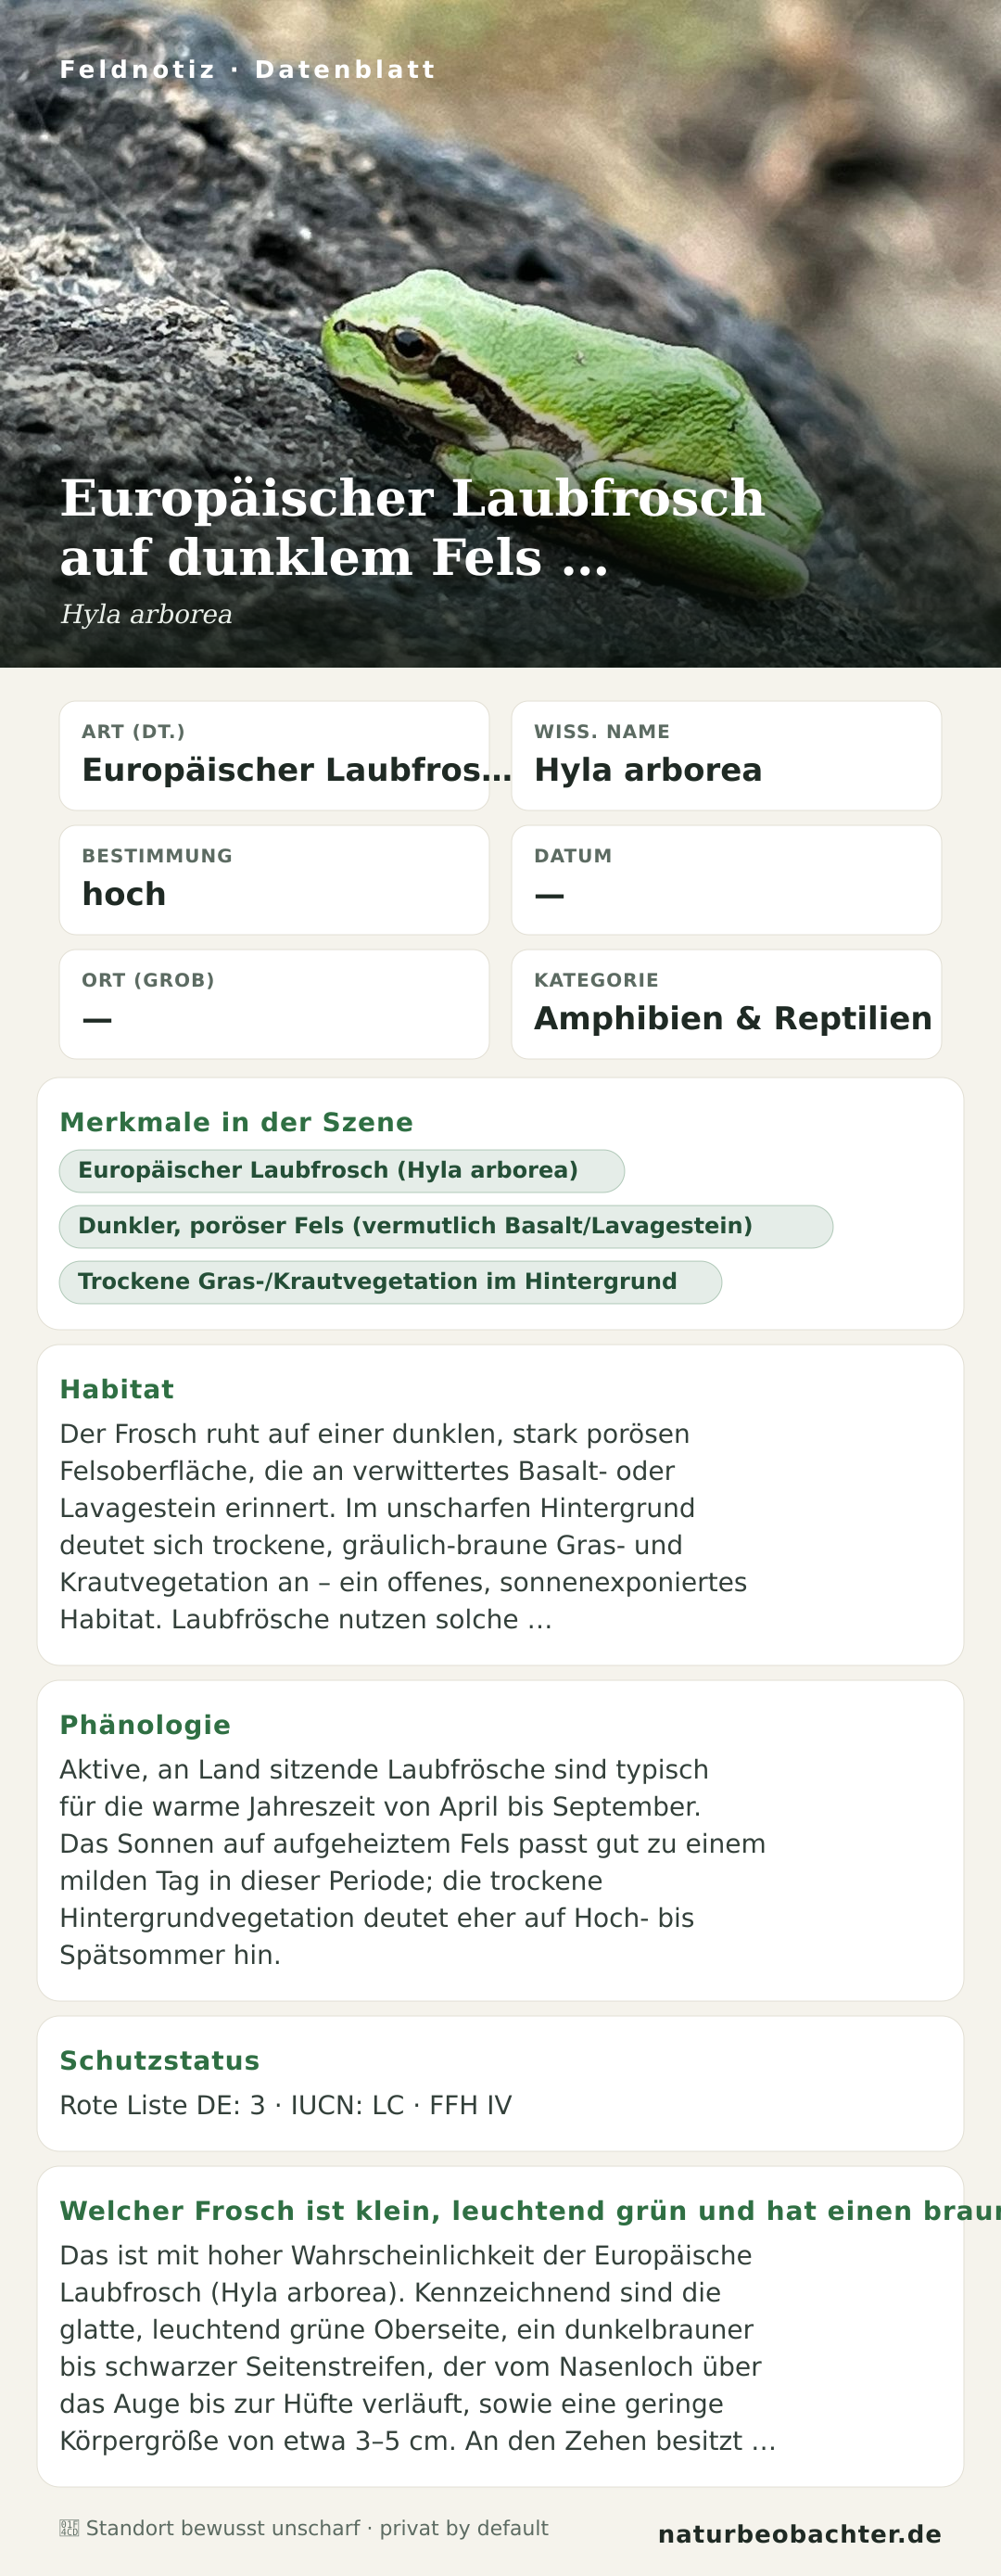Image resolution: width=1001 pixels, height=2576 pixels.
Task: Click the WISS. NAME Hyla arborea card
Action: [x=726, y=756]
